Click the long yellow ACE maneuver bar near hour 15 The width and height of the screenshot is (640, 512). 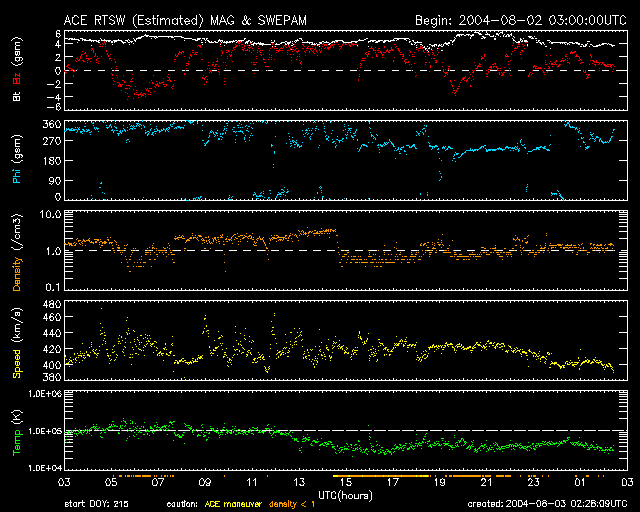(381, 476)
